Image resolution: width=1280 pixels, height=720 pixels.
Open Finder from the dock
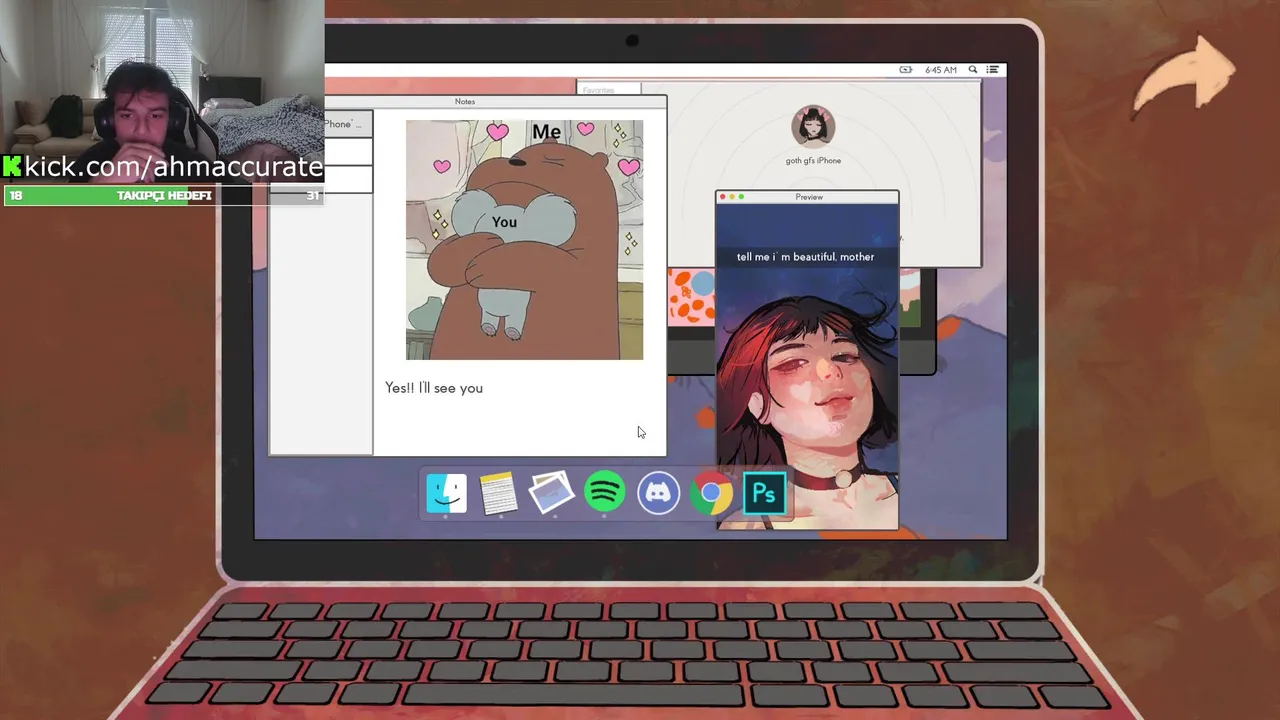446,493
